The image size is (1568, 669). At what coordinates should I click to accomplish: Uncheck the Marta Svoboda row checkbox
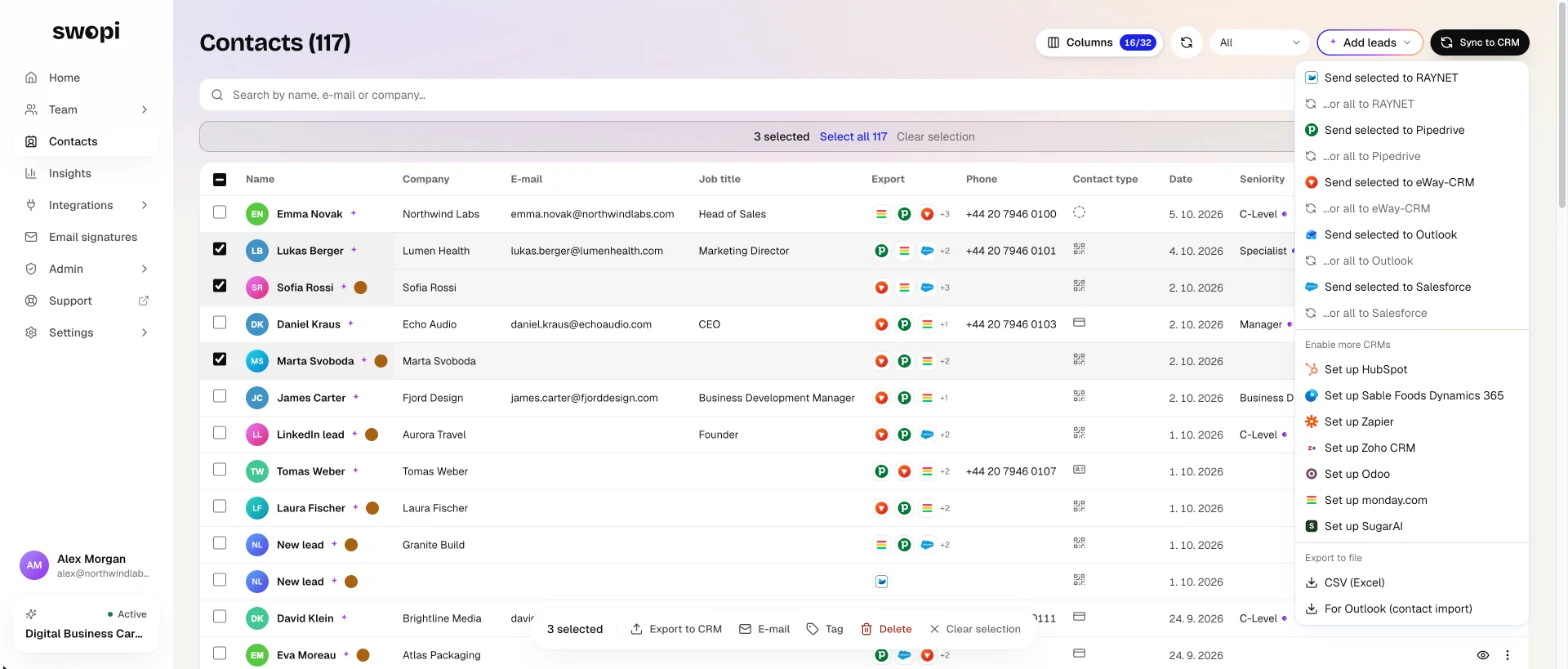(x=220, y=359)
